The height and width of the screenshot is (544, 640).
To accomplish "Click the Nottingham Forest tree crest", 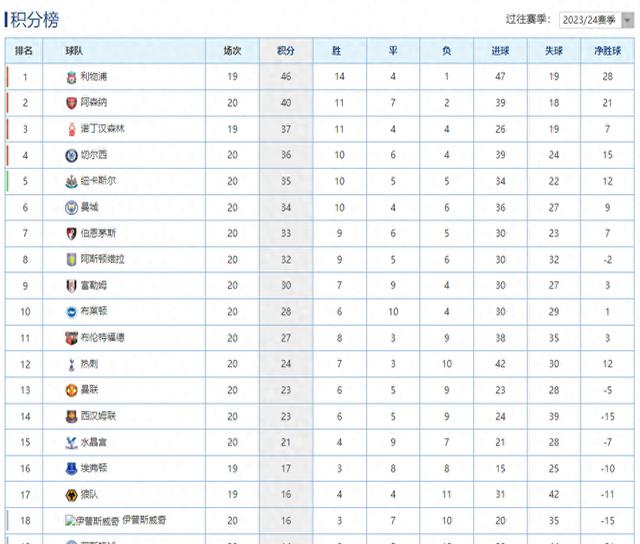I will pyautogui.click(x=71, y=129).
